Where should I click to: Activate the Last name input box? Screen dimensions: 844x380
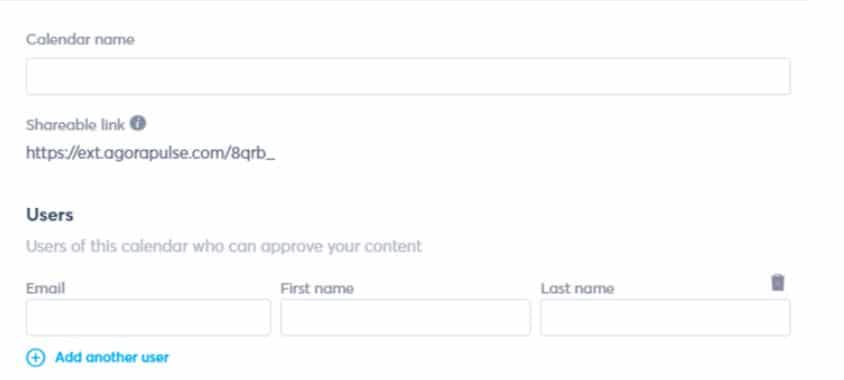click(665, 318)
